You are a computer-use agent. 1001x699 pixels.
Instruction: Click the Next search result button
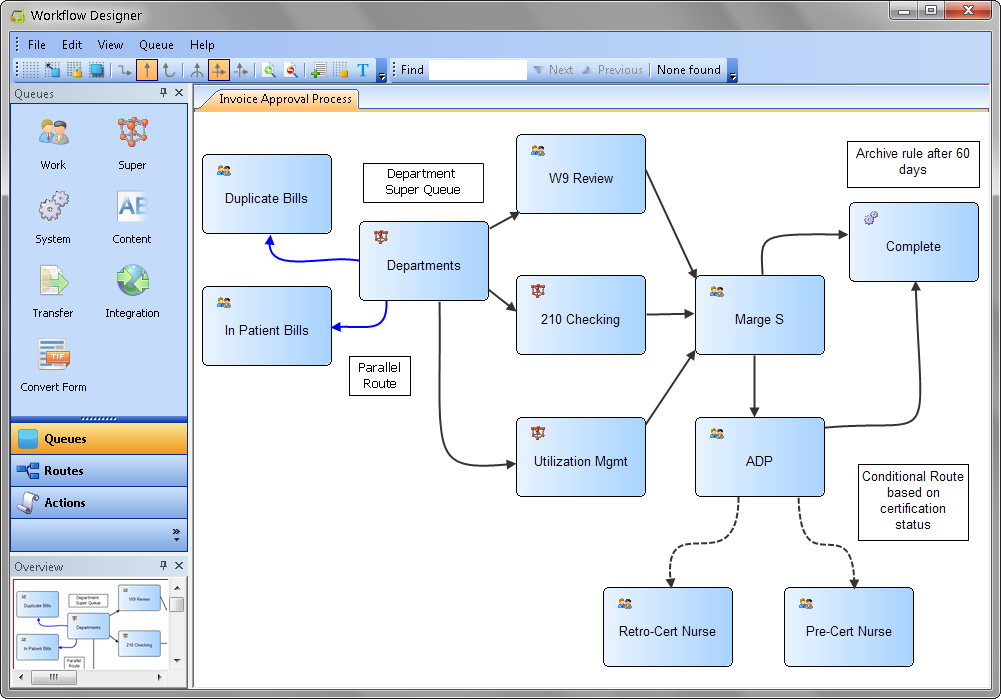(553, 70)
